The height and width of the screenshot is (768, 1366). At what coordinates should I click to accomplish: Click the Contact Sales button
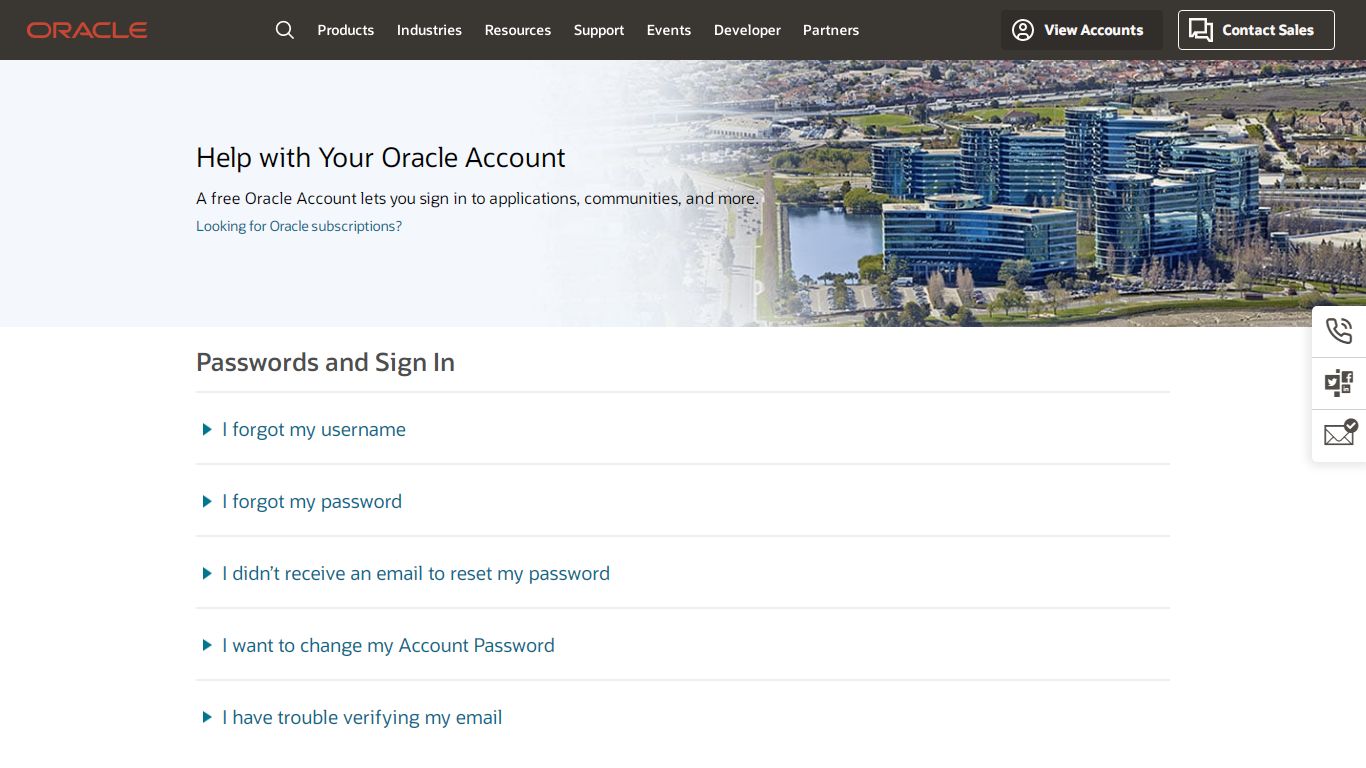pos(1256,30)
